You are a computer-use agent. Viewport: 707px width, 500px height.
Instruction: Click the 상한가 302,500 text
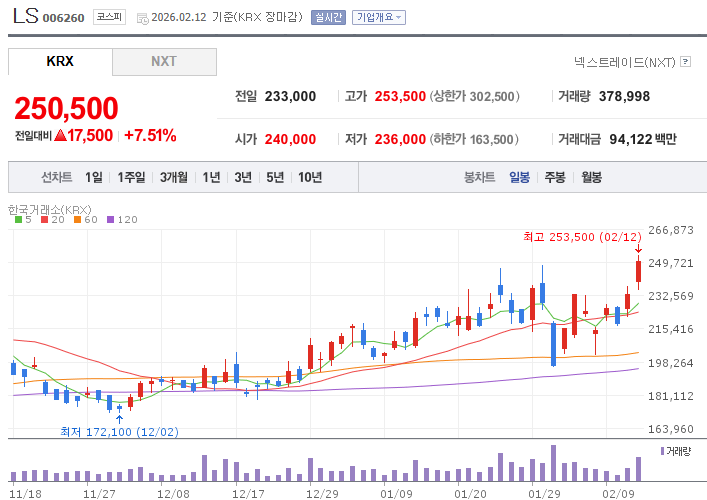click(x=474, y=96)
